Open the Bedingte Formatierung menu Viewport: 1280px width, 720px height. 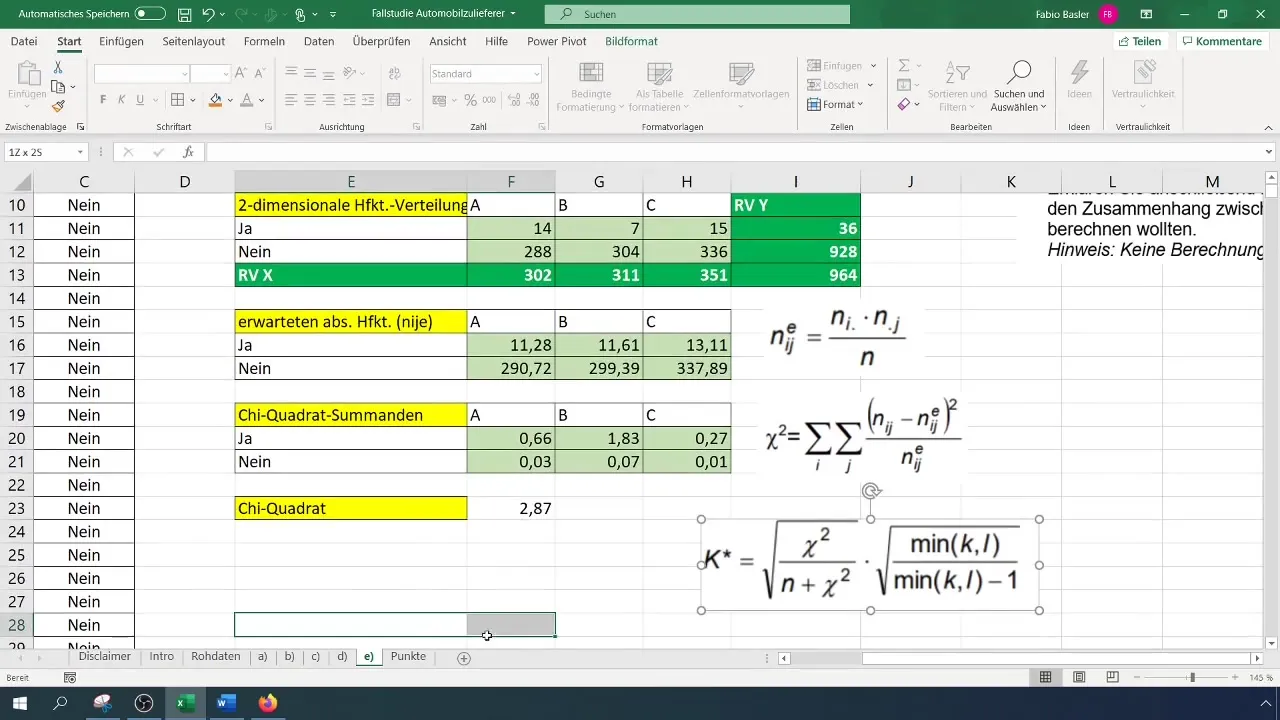pyautogui.click(x=590, y=88)
